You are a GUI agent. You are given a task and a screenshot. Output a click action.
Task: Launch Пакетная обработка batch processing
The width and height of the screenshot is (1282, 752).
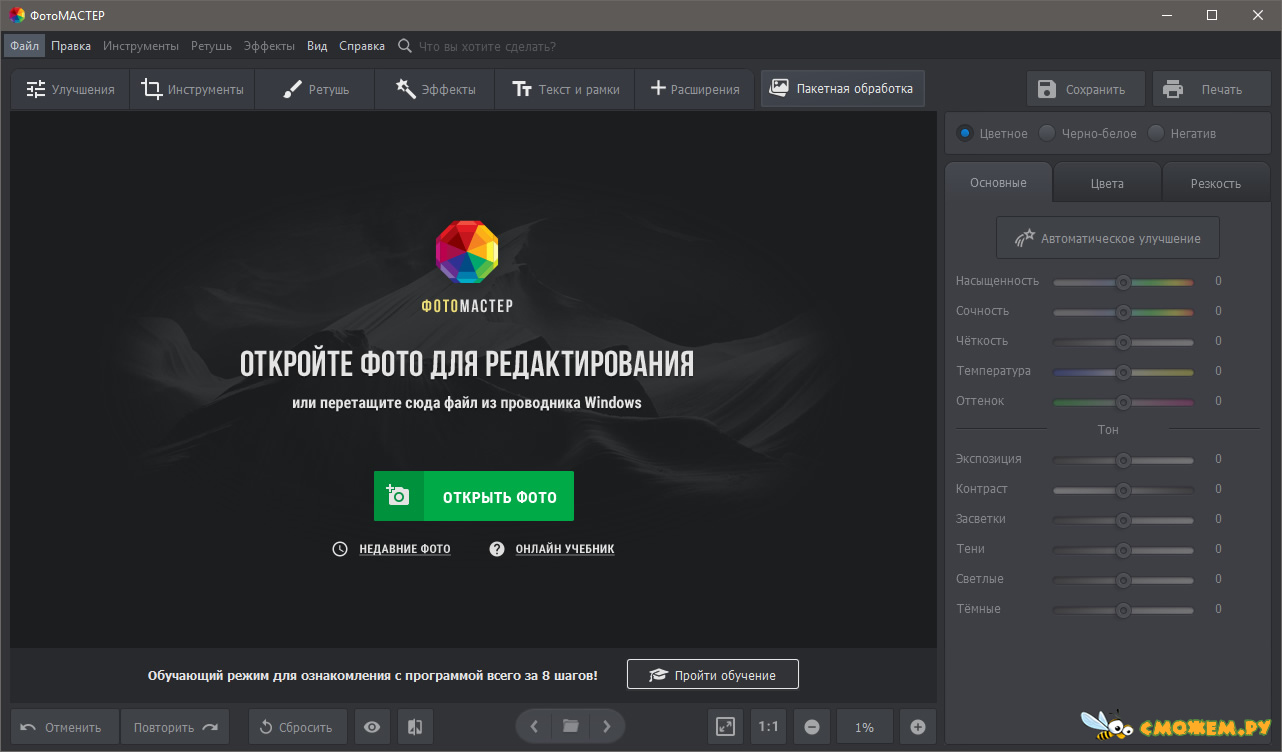pos(842,88)
